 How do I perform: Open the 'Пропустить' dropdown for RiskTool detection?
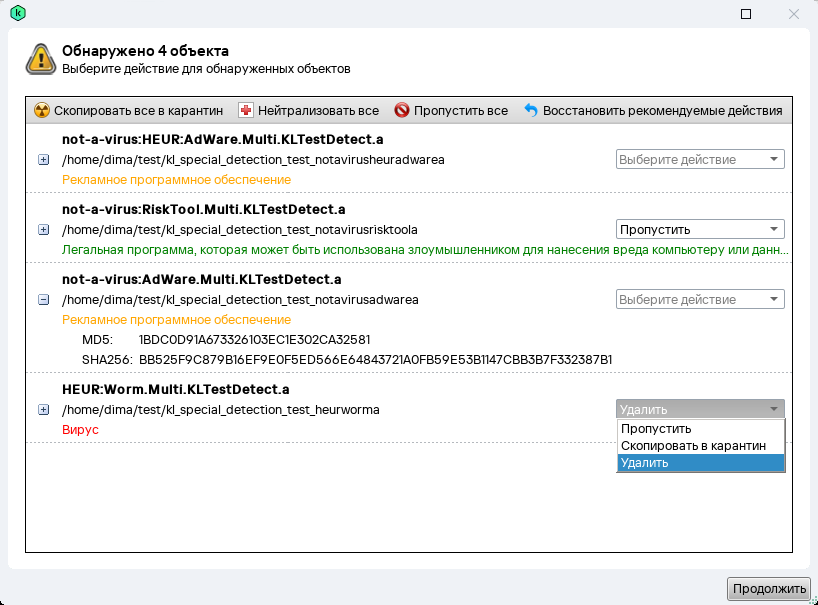coord(699,229)
